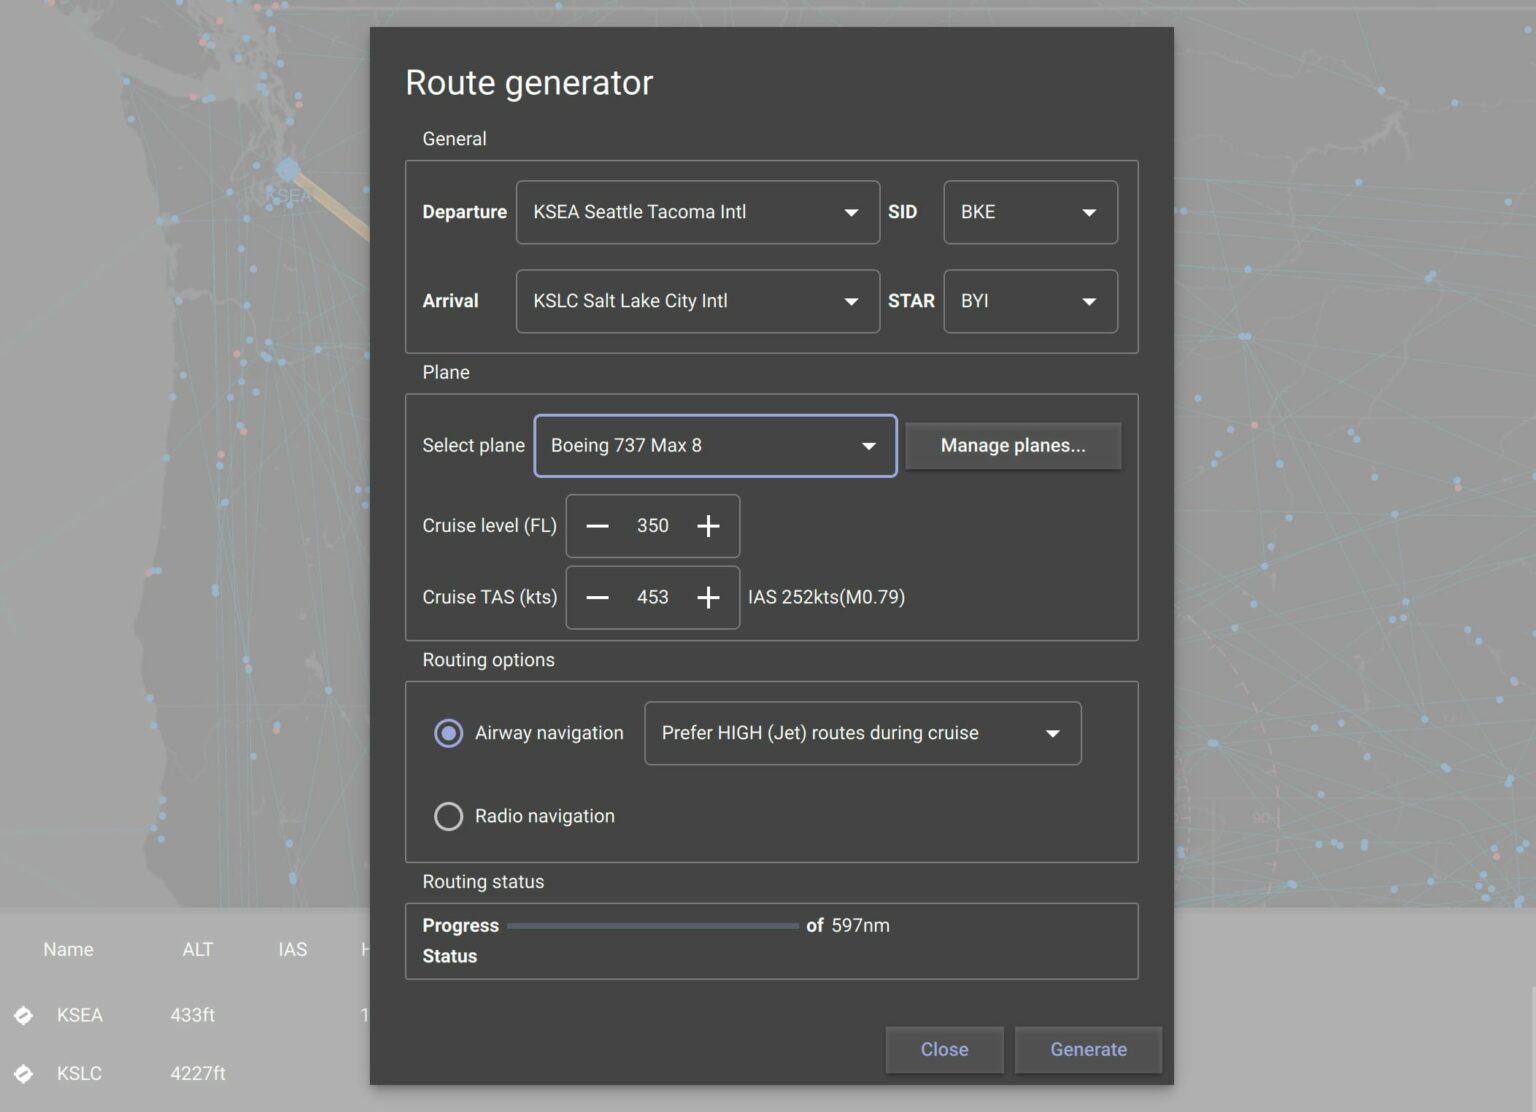Click the Manage planes button
The height and width of the screenshot is (1112, 1536).
[1013, 446]
